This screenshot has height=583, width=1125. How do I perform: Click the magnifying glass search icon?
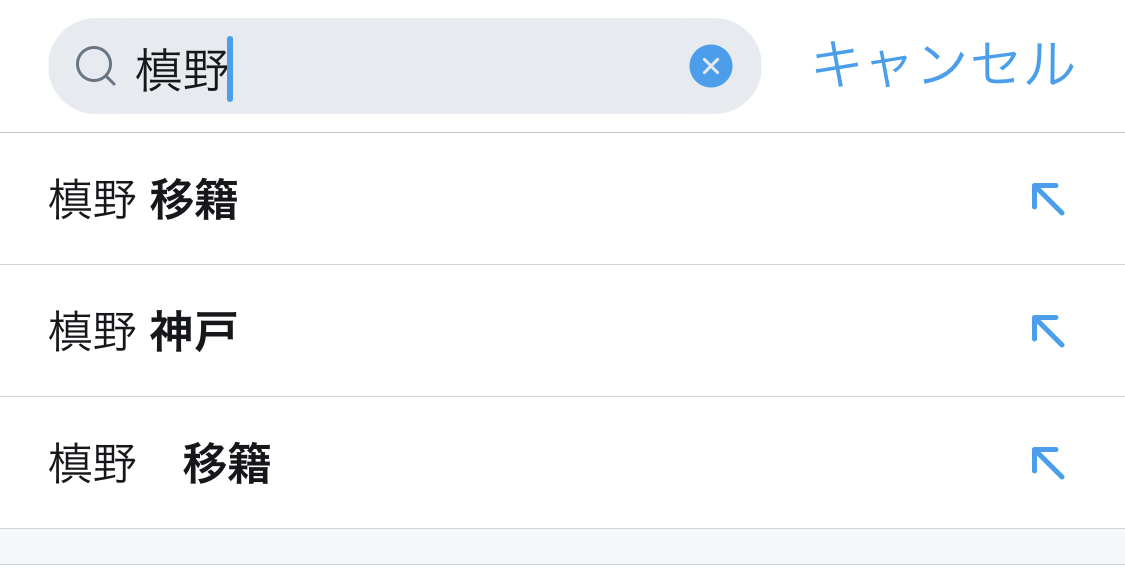pos(95,66)
